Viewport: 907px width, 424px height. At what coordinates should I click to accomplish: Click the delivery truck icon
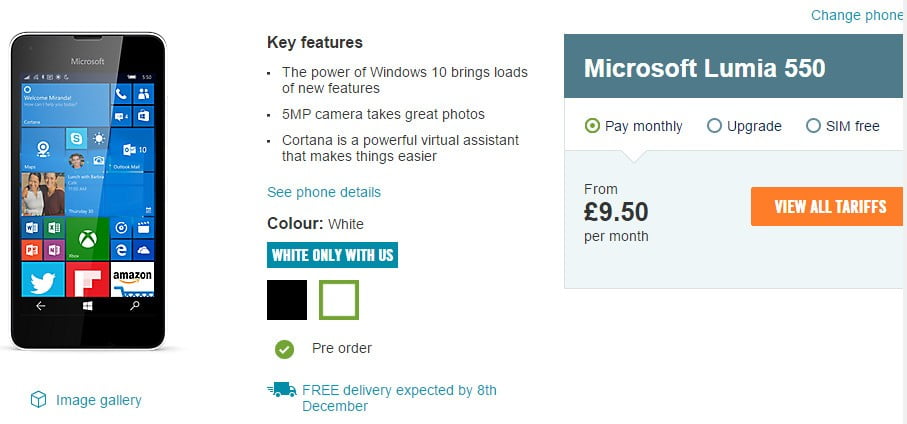[x=282, y=390]
